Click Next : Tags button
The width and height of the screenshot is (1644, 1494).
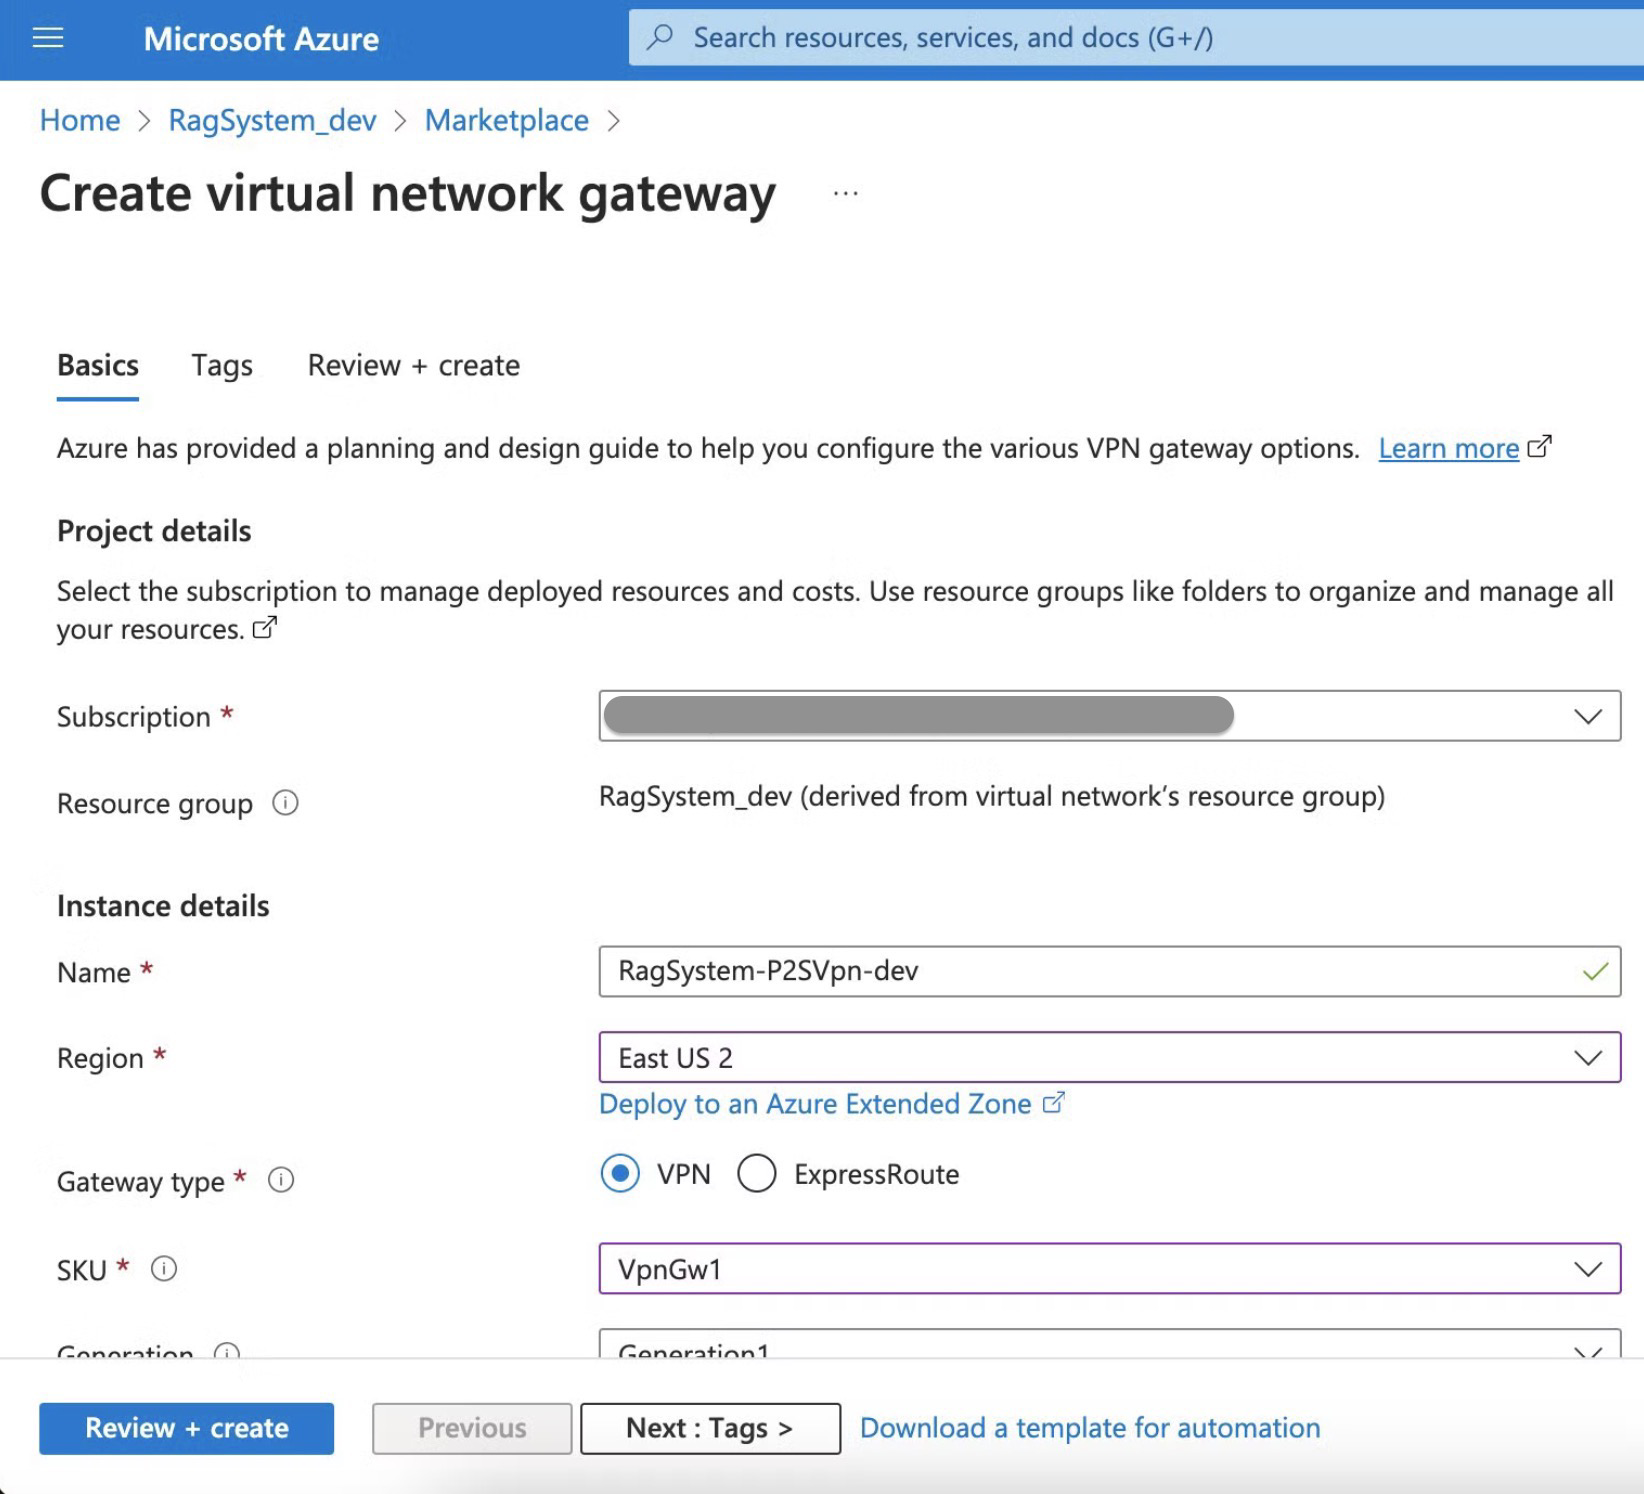[x=710, y=1428]
